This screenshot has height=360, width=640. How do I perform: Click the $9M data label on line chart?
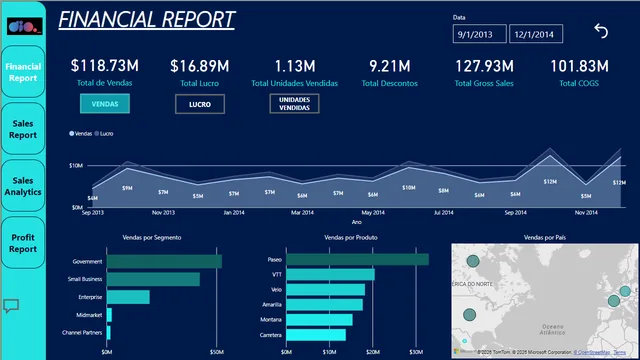coord(127,188)
